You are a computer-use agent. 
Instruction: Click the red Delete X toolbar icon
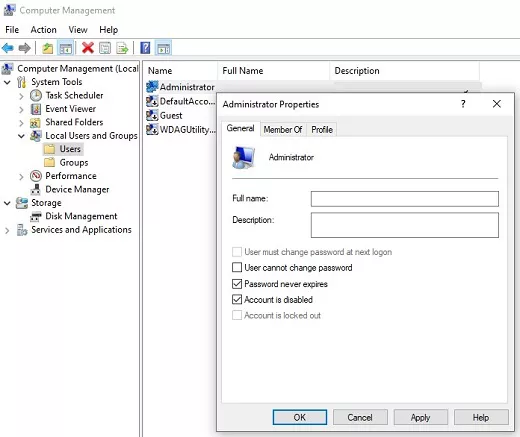(x=88, y=48)
